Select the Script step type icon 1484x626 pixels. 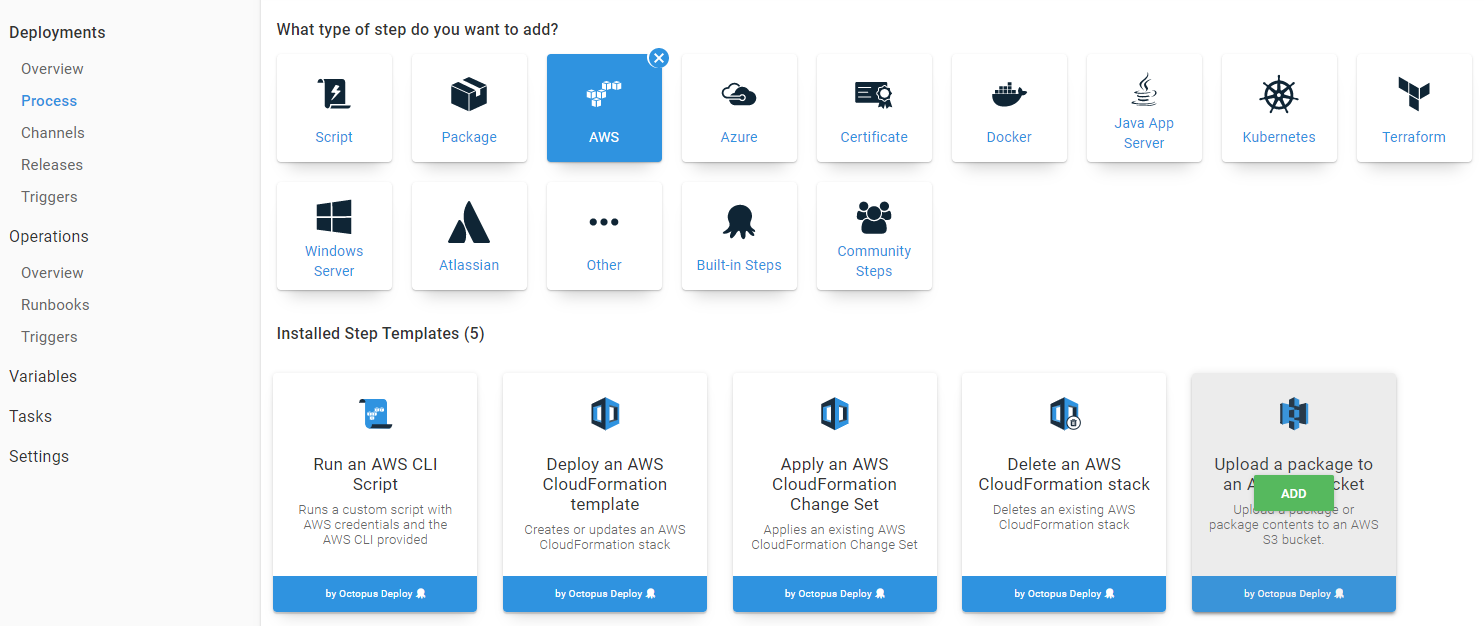click(334, 107)
